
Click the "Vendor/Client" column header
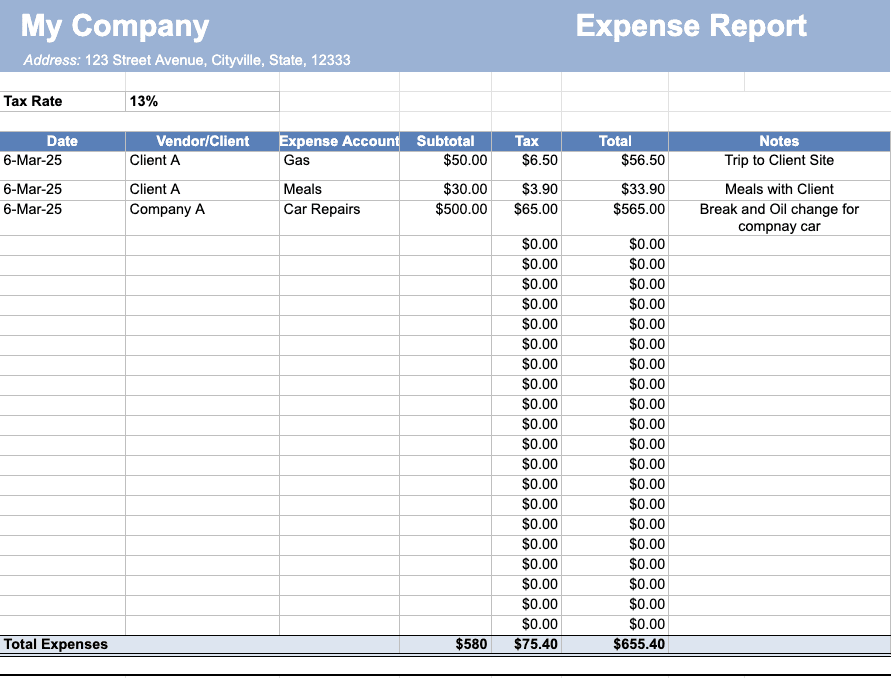(202, 141)
